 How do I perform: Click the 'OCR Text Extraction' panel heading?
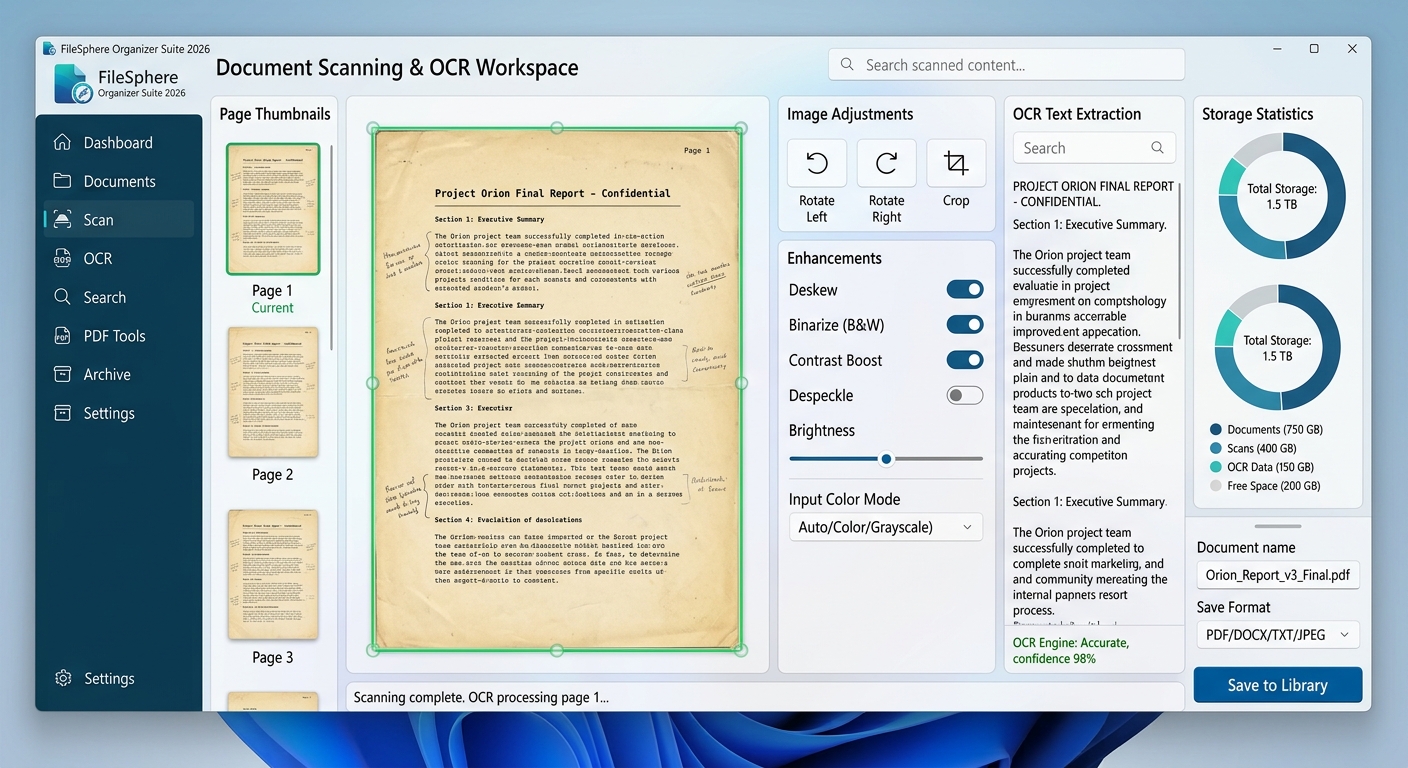click(1077, 114)
